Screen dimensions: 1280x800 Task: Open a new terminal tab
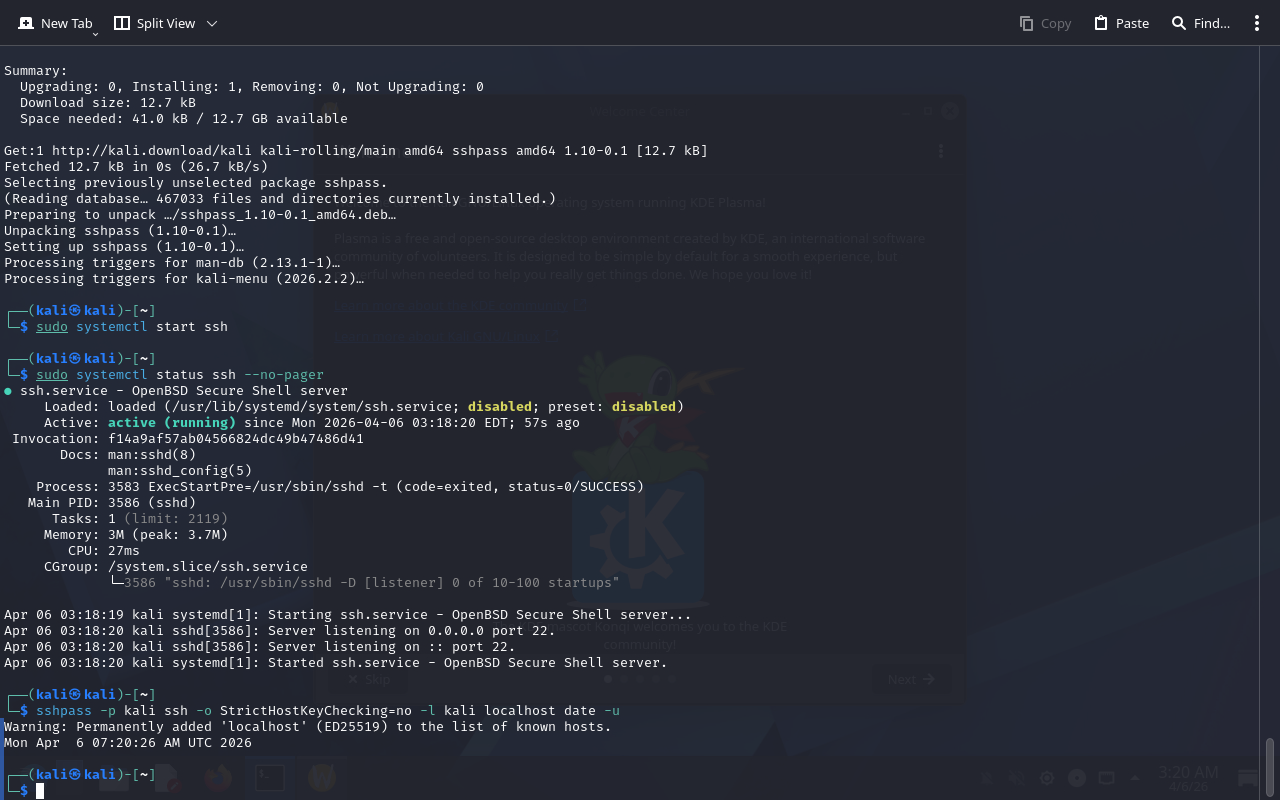pos(55,23)
